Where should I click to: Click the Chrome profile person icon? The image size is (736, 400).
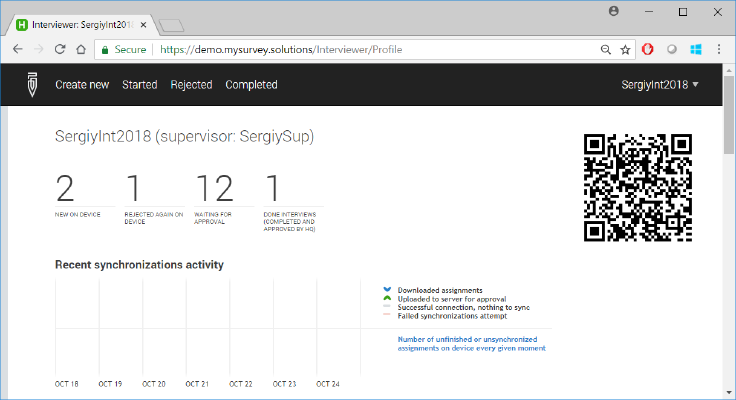(613, 11)
